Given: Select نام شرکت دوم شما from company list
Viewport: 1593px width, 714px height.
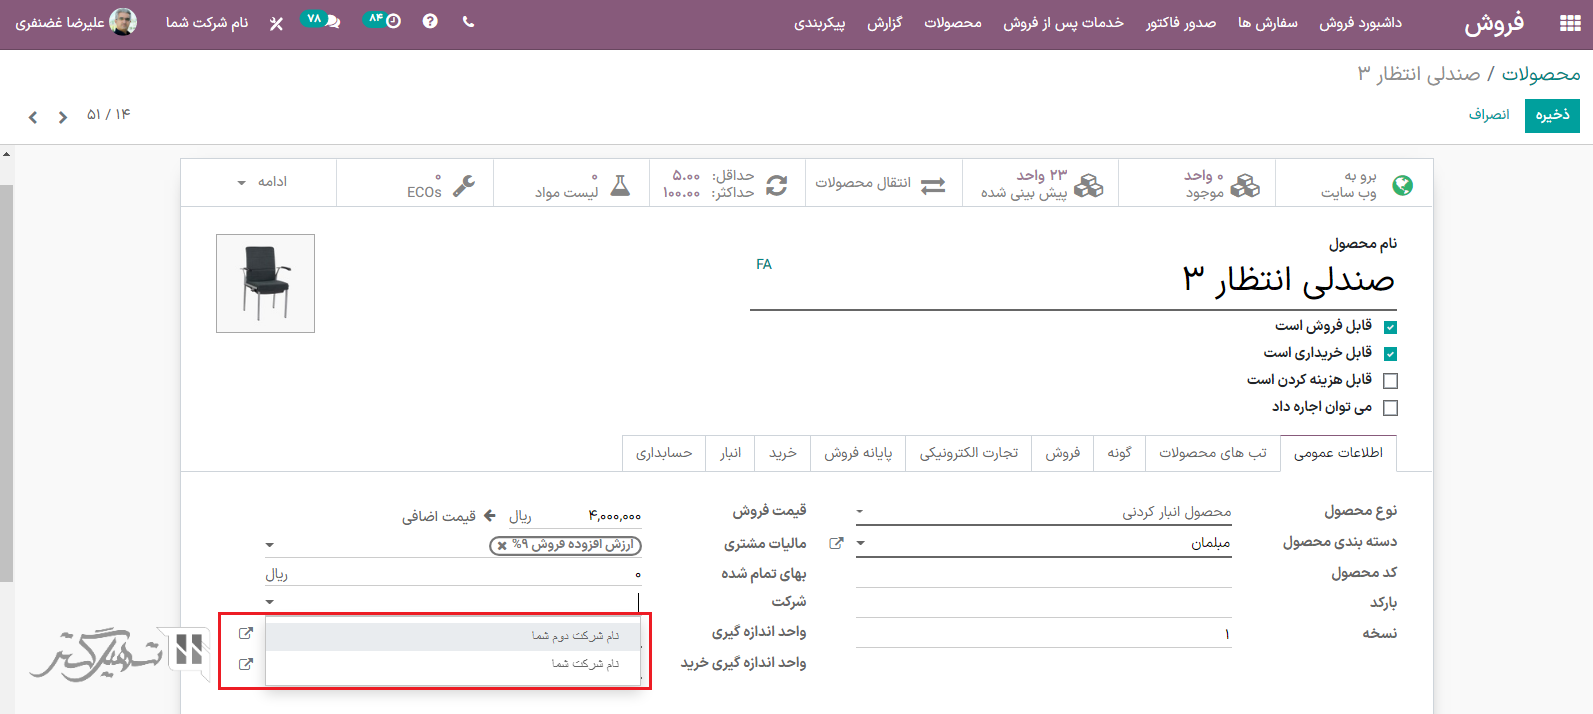Looking at the screenshot, I should [x=575, y=636].
